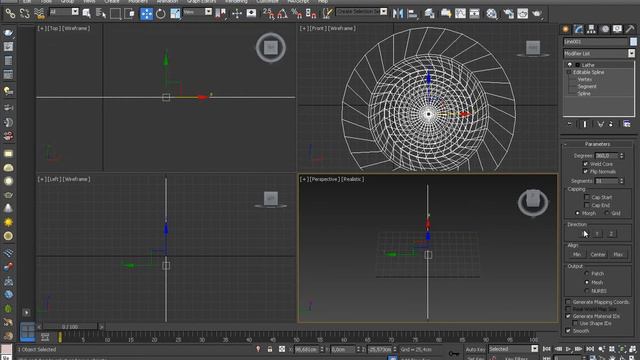Open Render Setup dialog
The image size is (640, 360).
point(509,13)
